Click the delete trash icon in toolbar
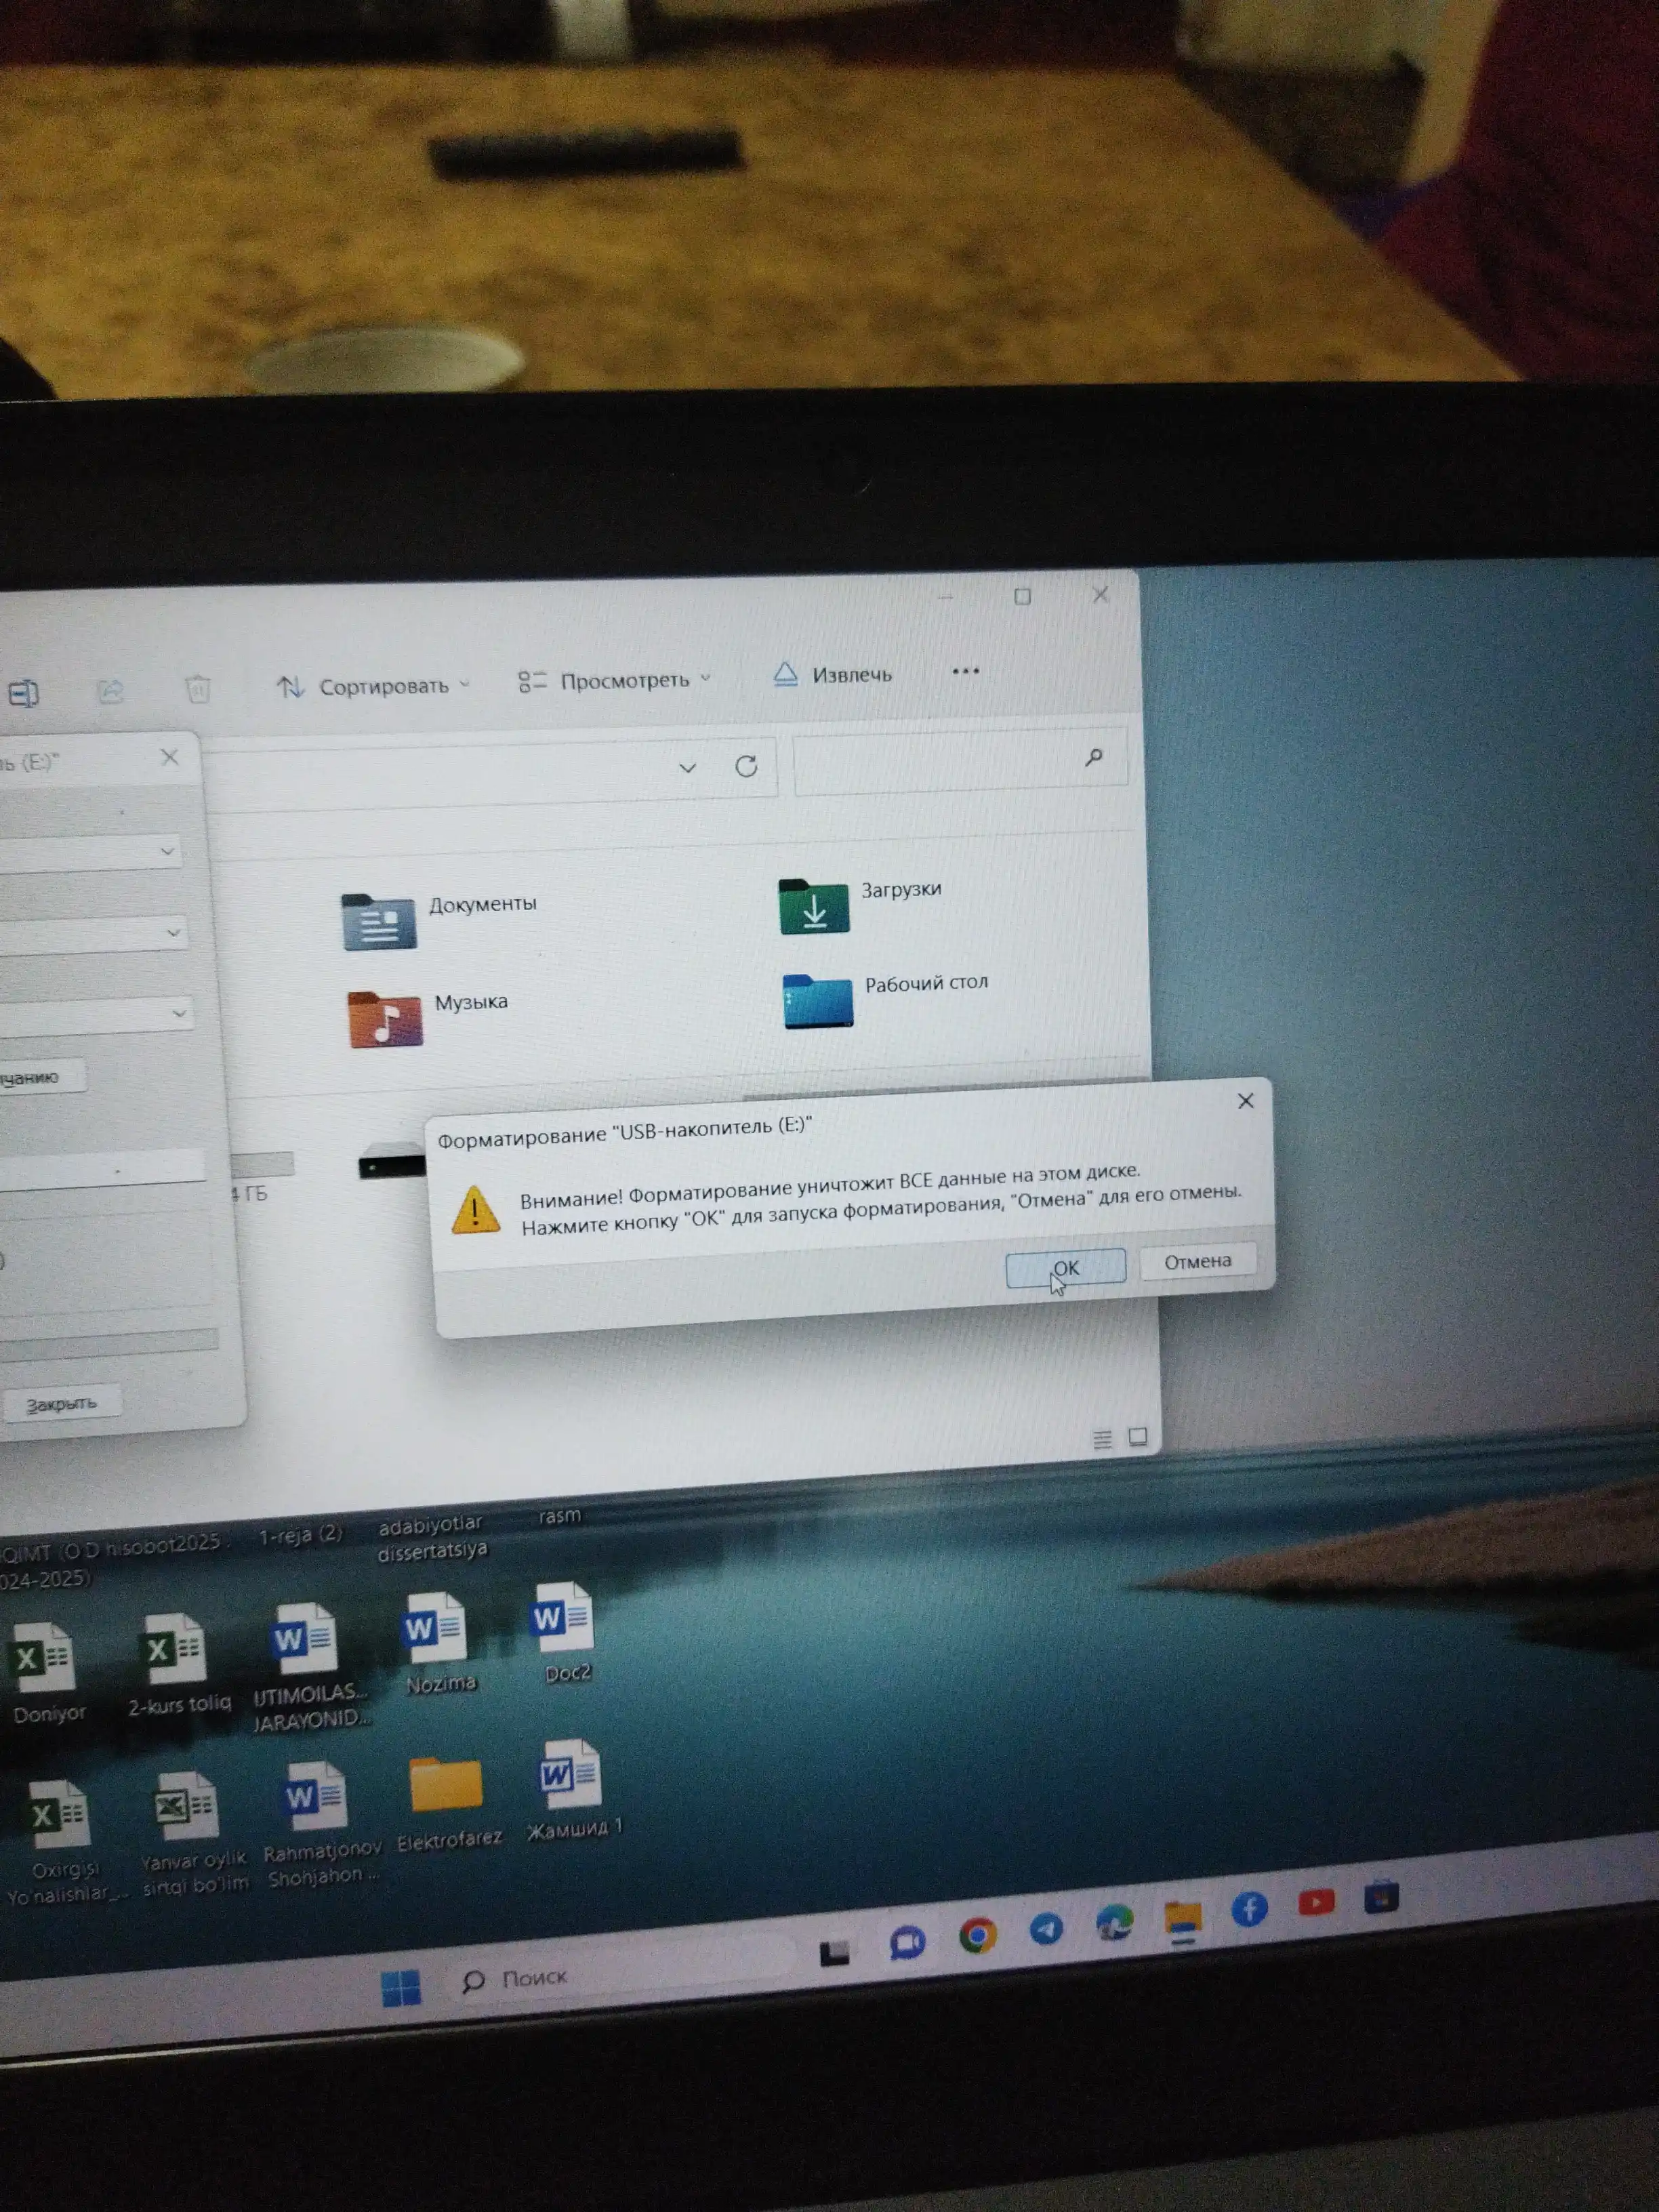Viewport: 1659px width, 2212px height. [198, 689]
